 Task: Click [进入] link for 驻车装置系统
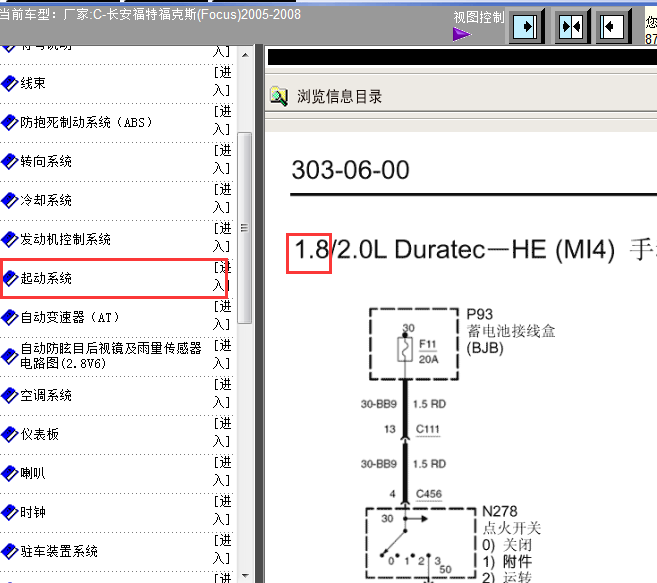(222, 549)
